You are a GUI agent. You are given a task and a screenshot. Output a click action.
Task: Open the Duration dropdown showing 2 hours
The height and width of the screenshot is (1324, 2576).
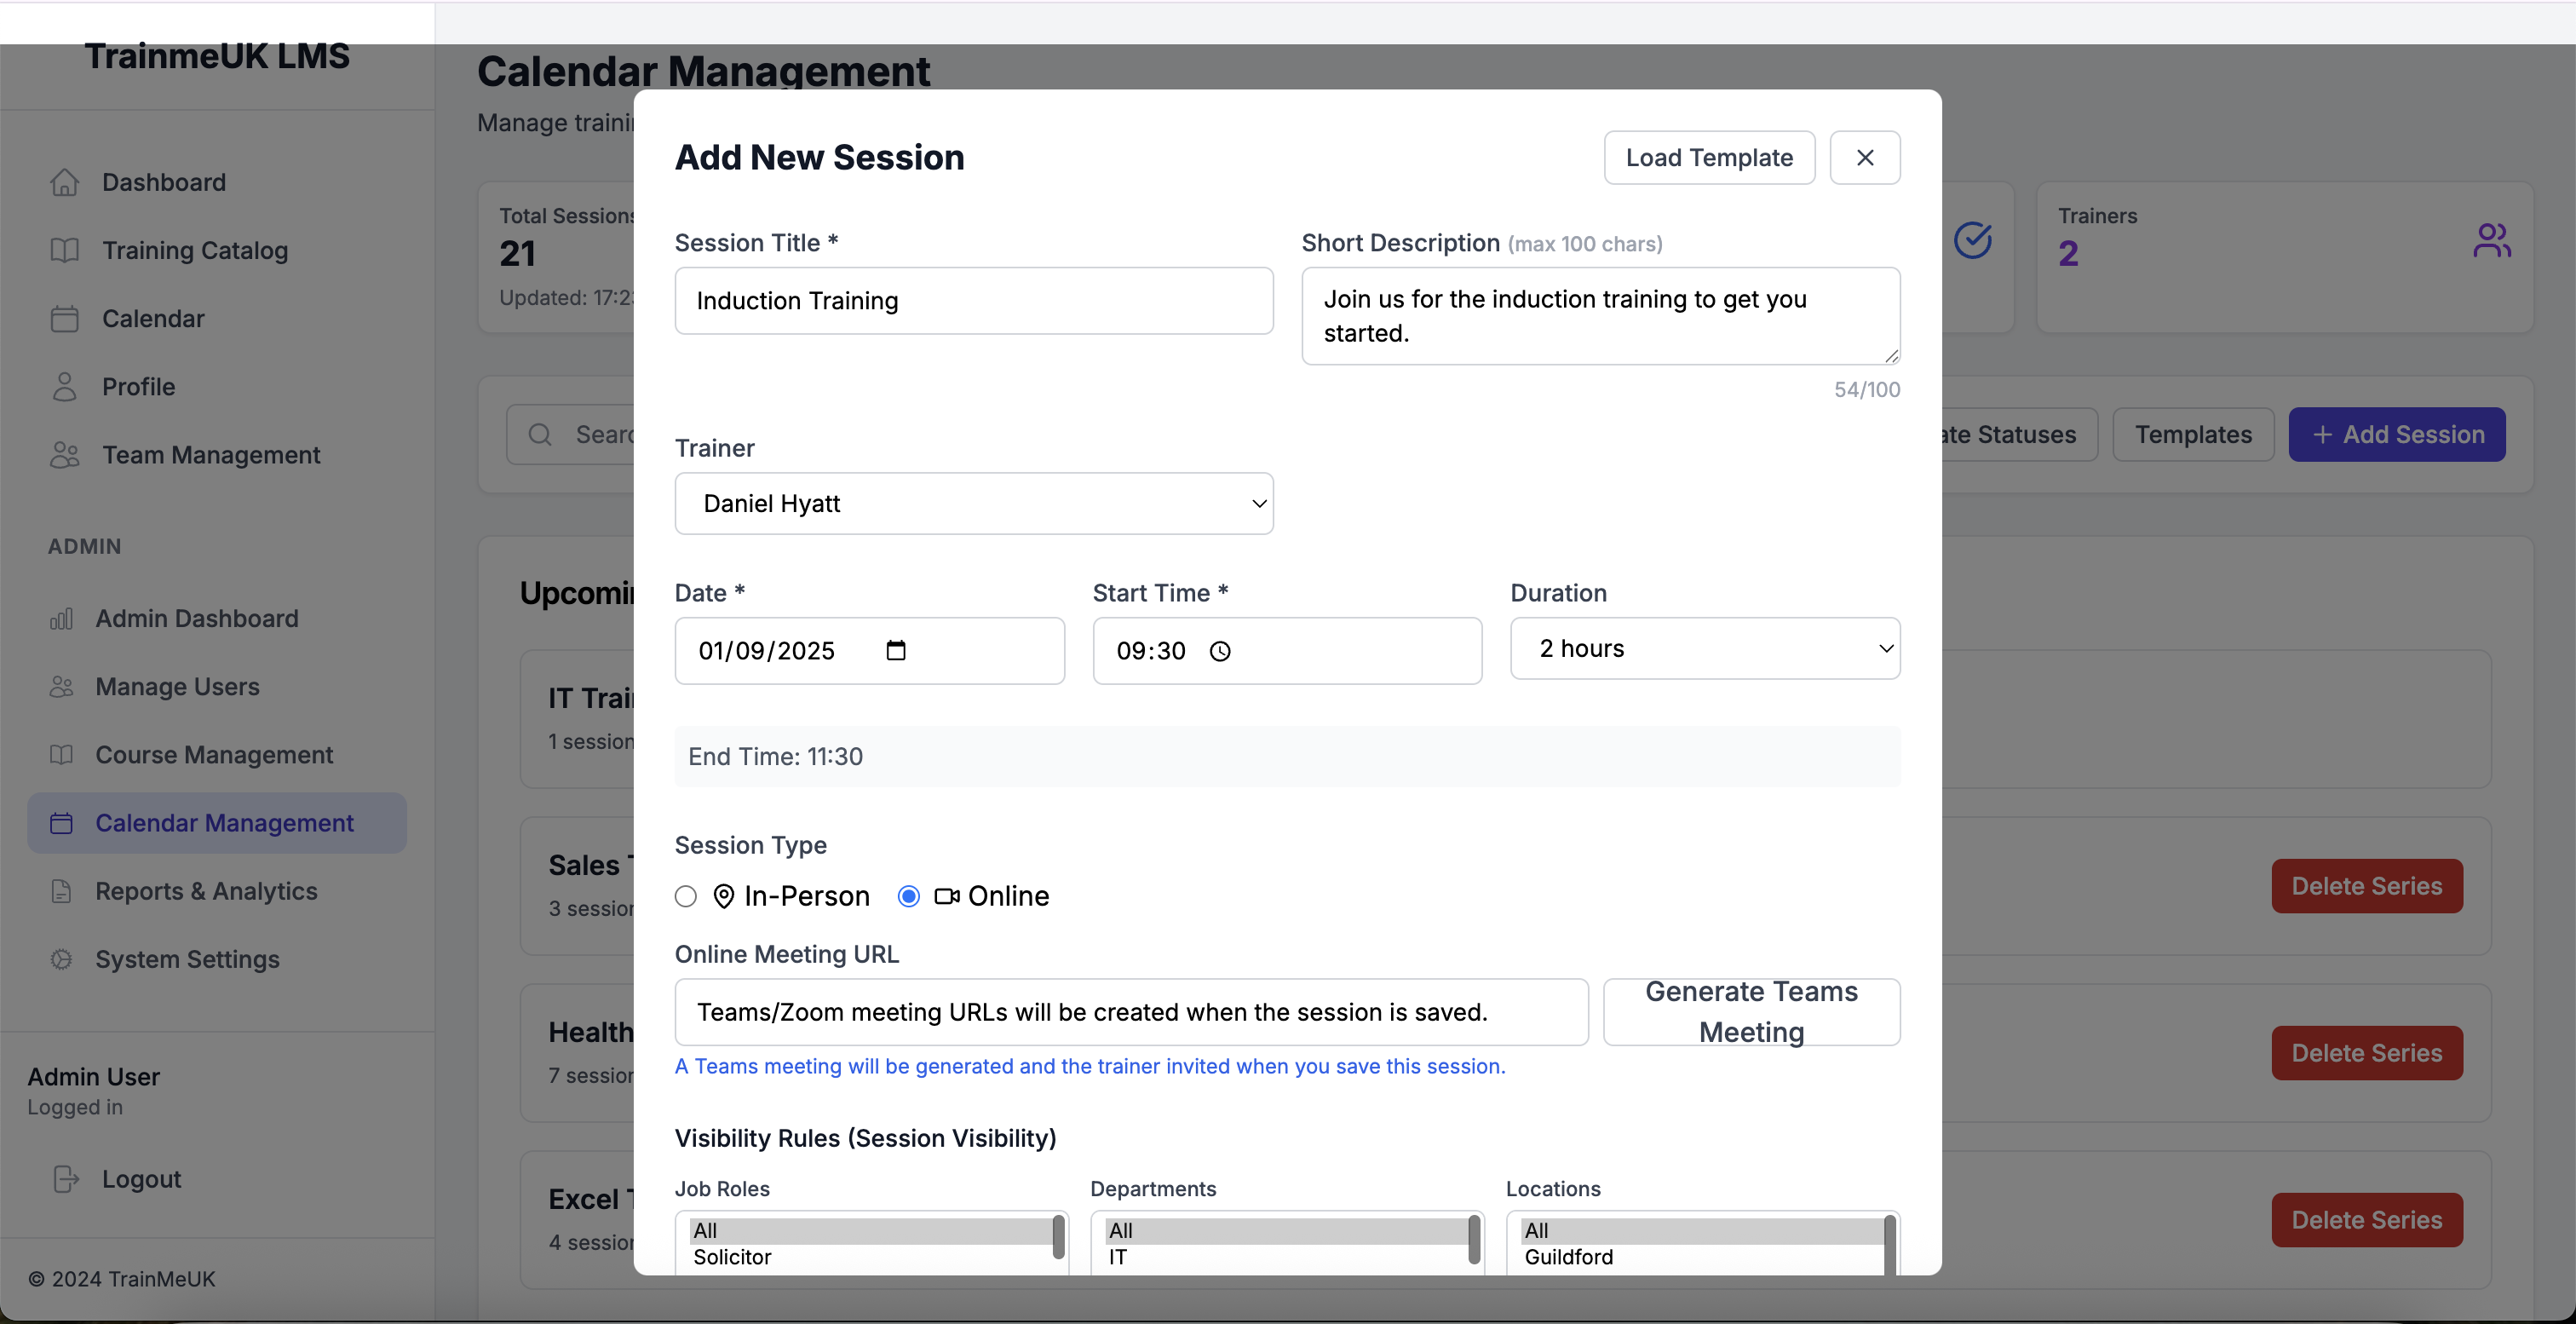click(x=1704, y=648)
